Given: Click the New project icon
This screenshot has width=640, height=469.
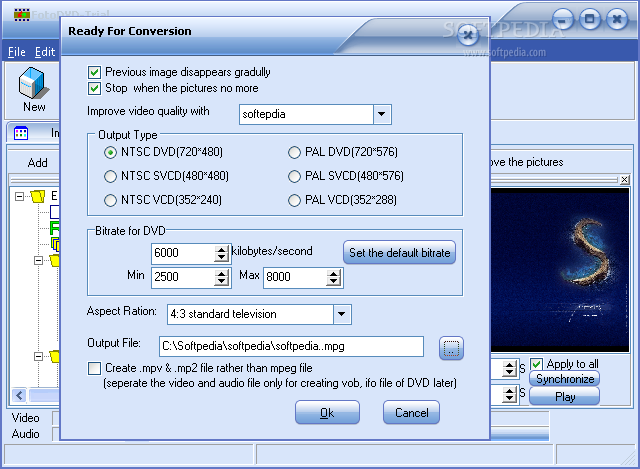Looking at the screenshot, I should pos(33,89).
